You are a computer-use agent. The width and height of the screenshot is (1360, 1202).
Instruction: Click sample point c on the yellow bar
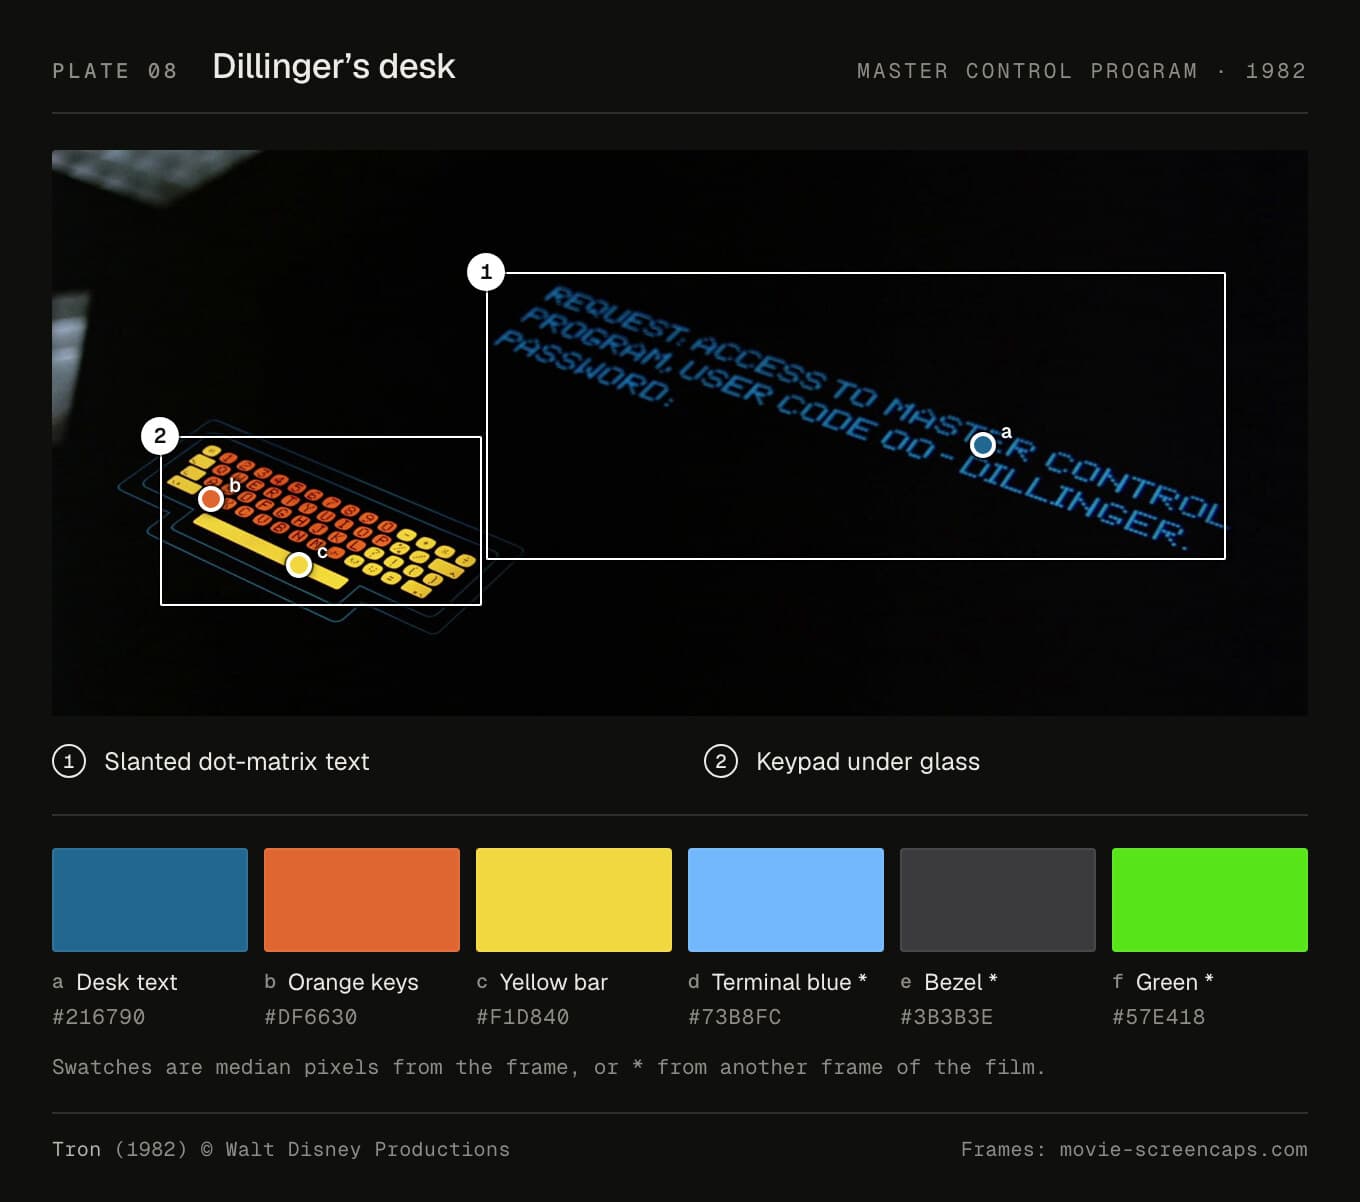[298, 565]
